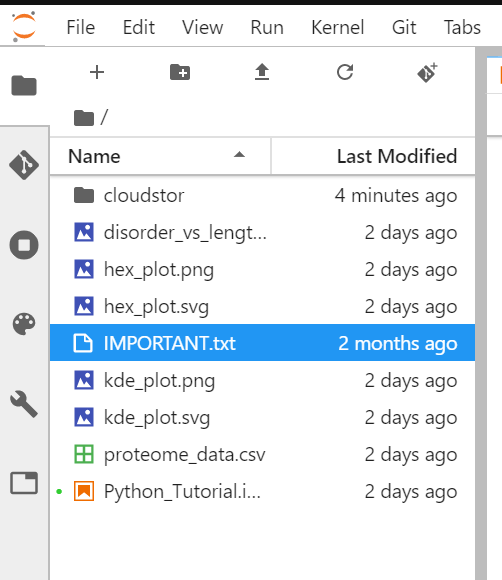Select the disorder_vs_lengt... image file

click(x=262, y=232)
